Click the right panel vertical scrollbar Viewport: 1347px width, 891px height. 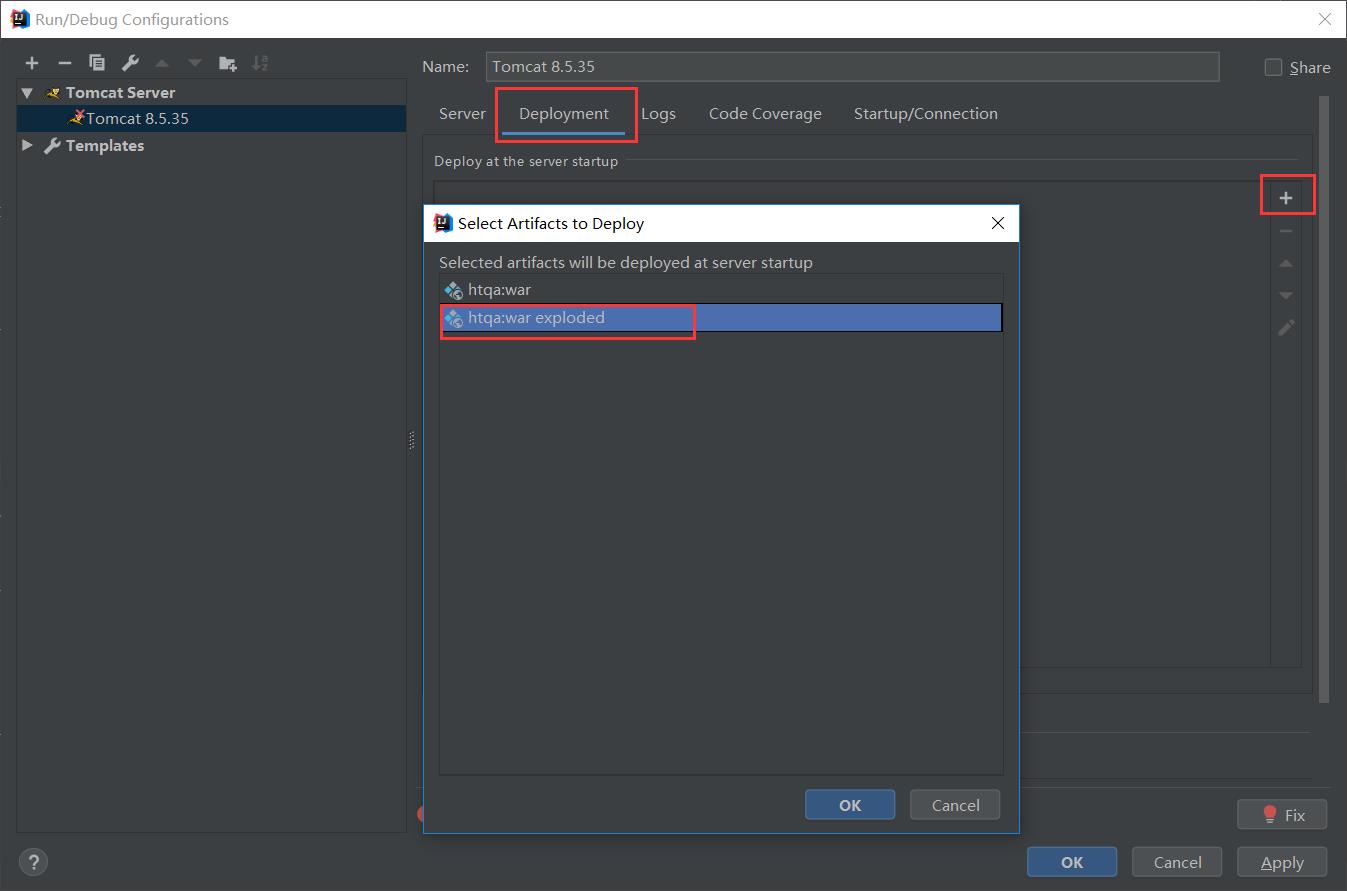click(1324, 400)
